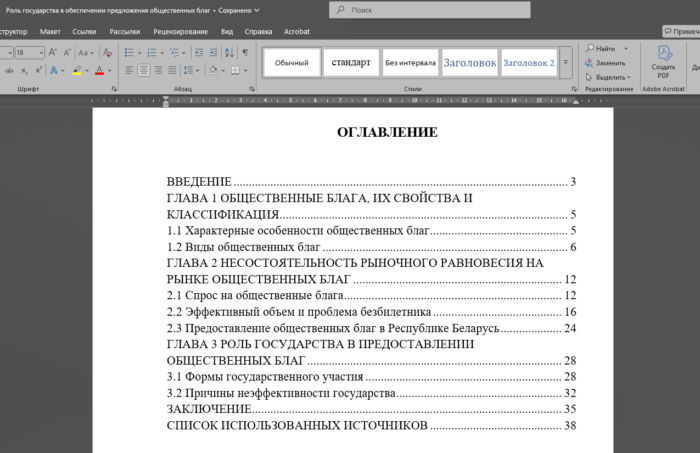Image resolution: width=700 pixels, height=453 pixels.
Task: Open Paragraph dialog launcher
Action: click(252, 89)
